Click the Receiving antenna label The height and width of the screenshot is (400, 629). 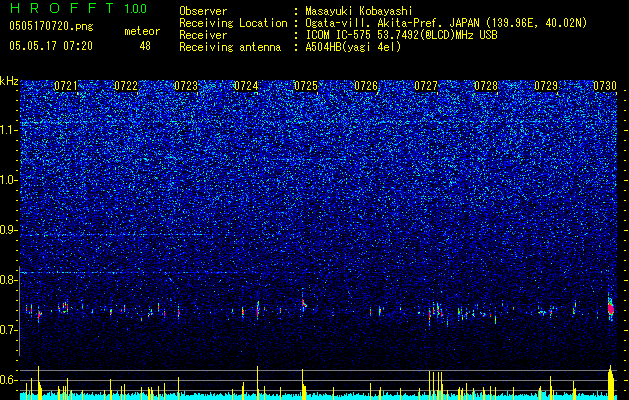(230, 47)
